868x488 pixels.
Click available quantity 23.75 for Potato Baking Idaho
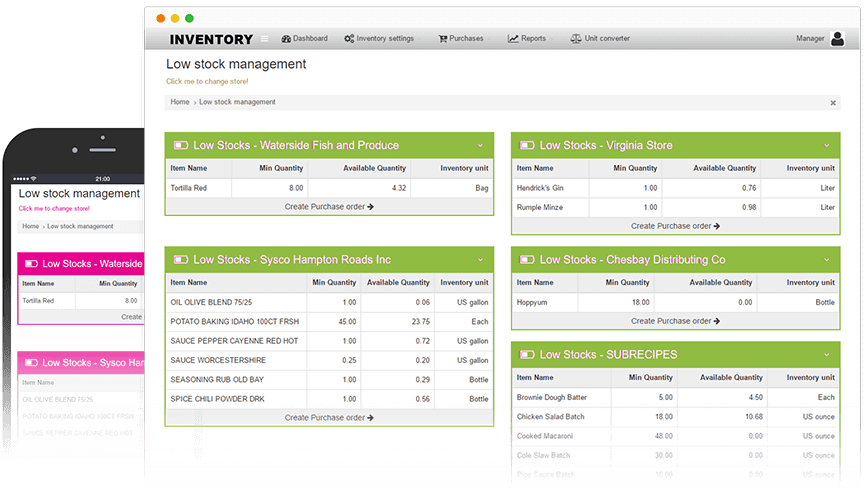point(421,321)
